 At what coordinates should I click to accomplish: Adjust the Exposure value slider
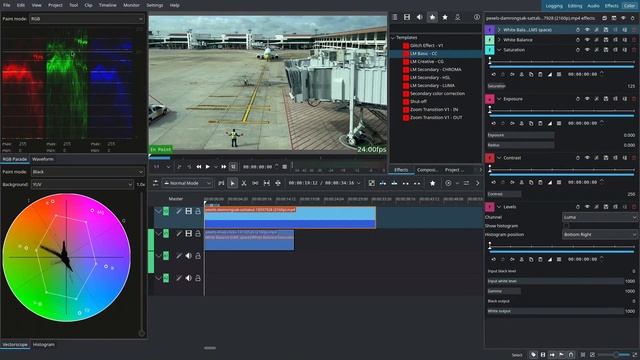(x=561, y=135)
